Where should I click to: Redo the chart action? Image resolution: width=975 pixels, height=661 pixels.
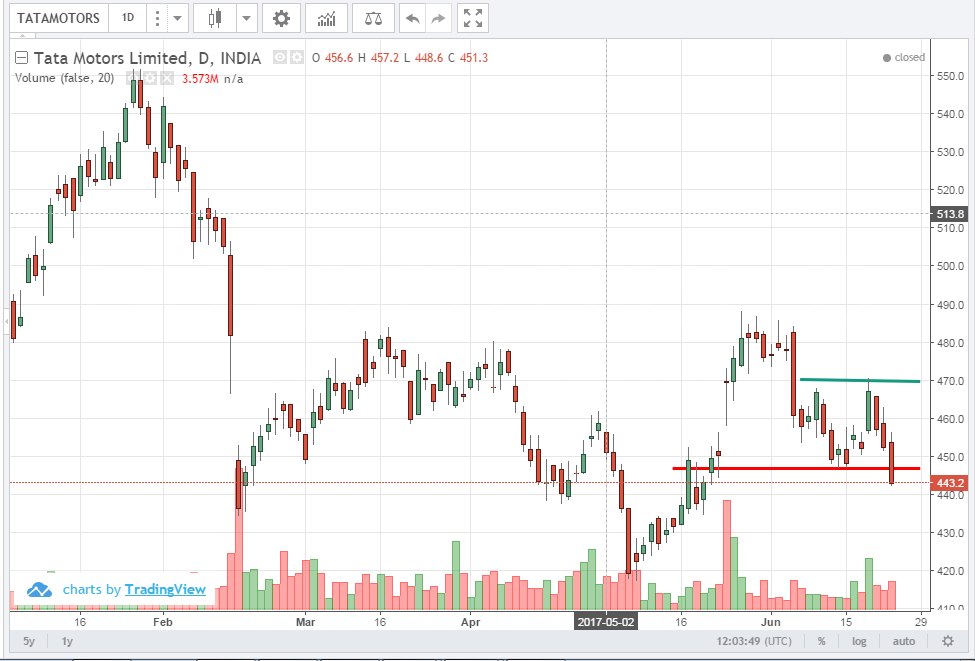(438, 18)
